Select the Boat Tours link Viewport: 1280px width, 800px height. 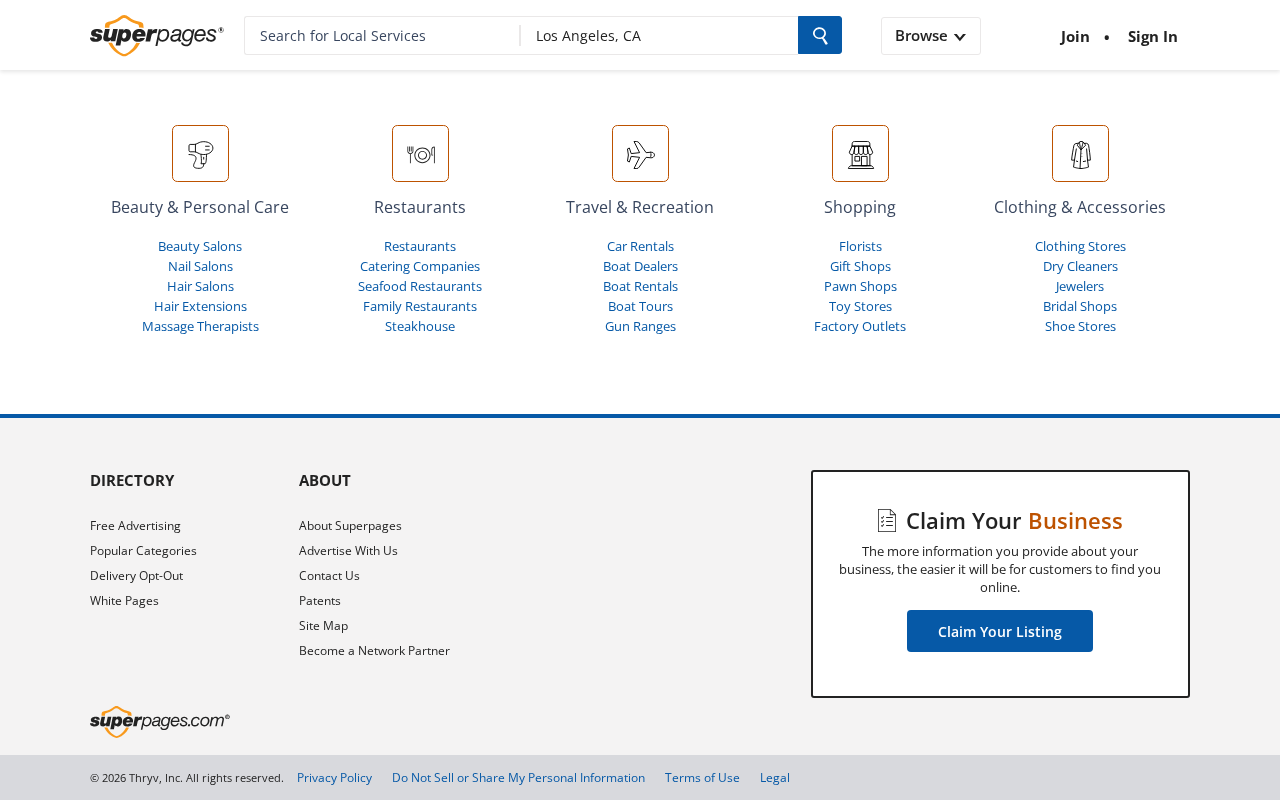[640, 306]
